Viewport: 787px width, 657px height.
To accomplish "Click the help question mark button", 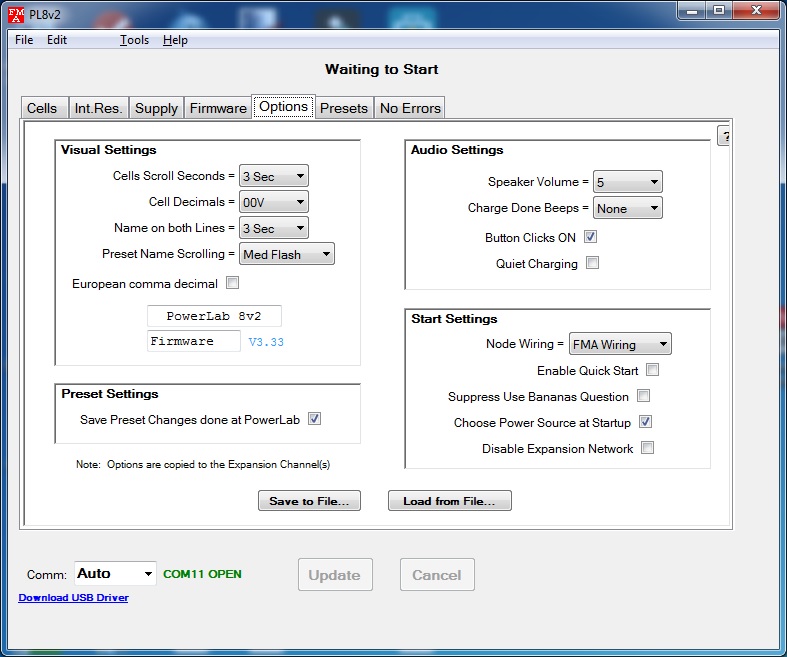I will (725, 136).
